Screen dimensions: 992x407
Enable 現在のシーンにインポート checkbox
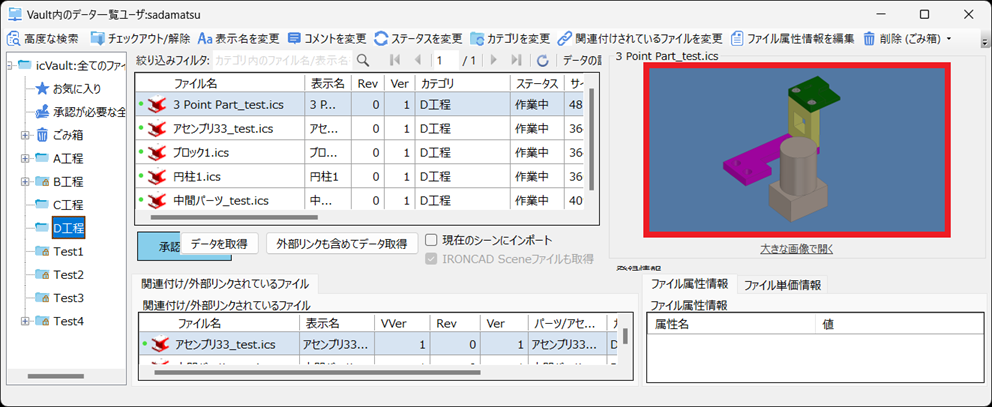coord(431,240)
